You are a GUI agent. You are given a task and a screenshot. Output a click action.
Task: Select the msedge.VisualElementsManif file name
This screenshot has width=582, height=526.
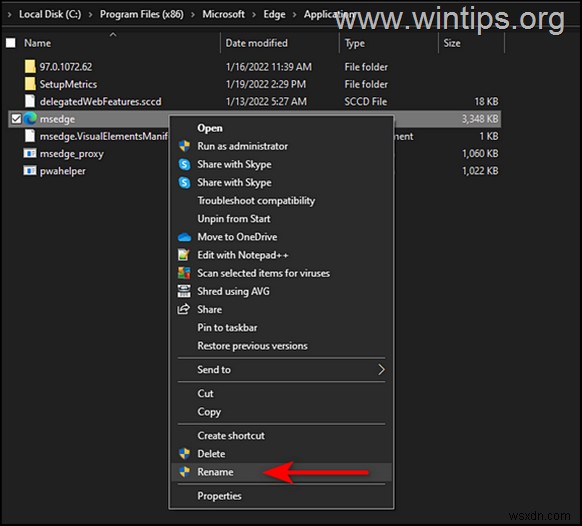104,136
